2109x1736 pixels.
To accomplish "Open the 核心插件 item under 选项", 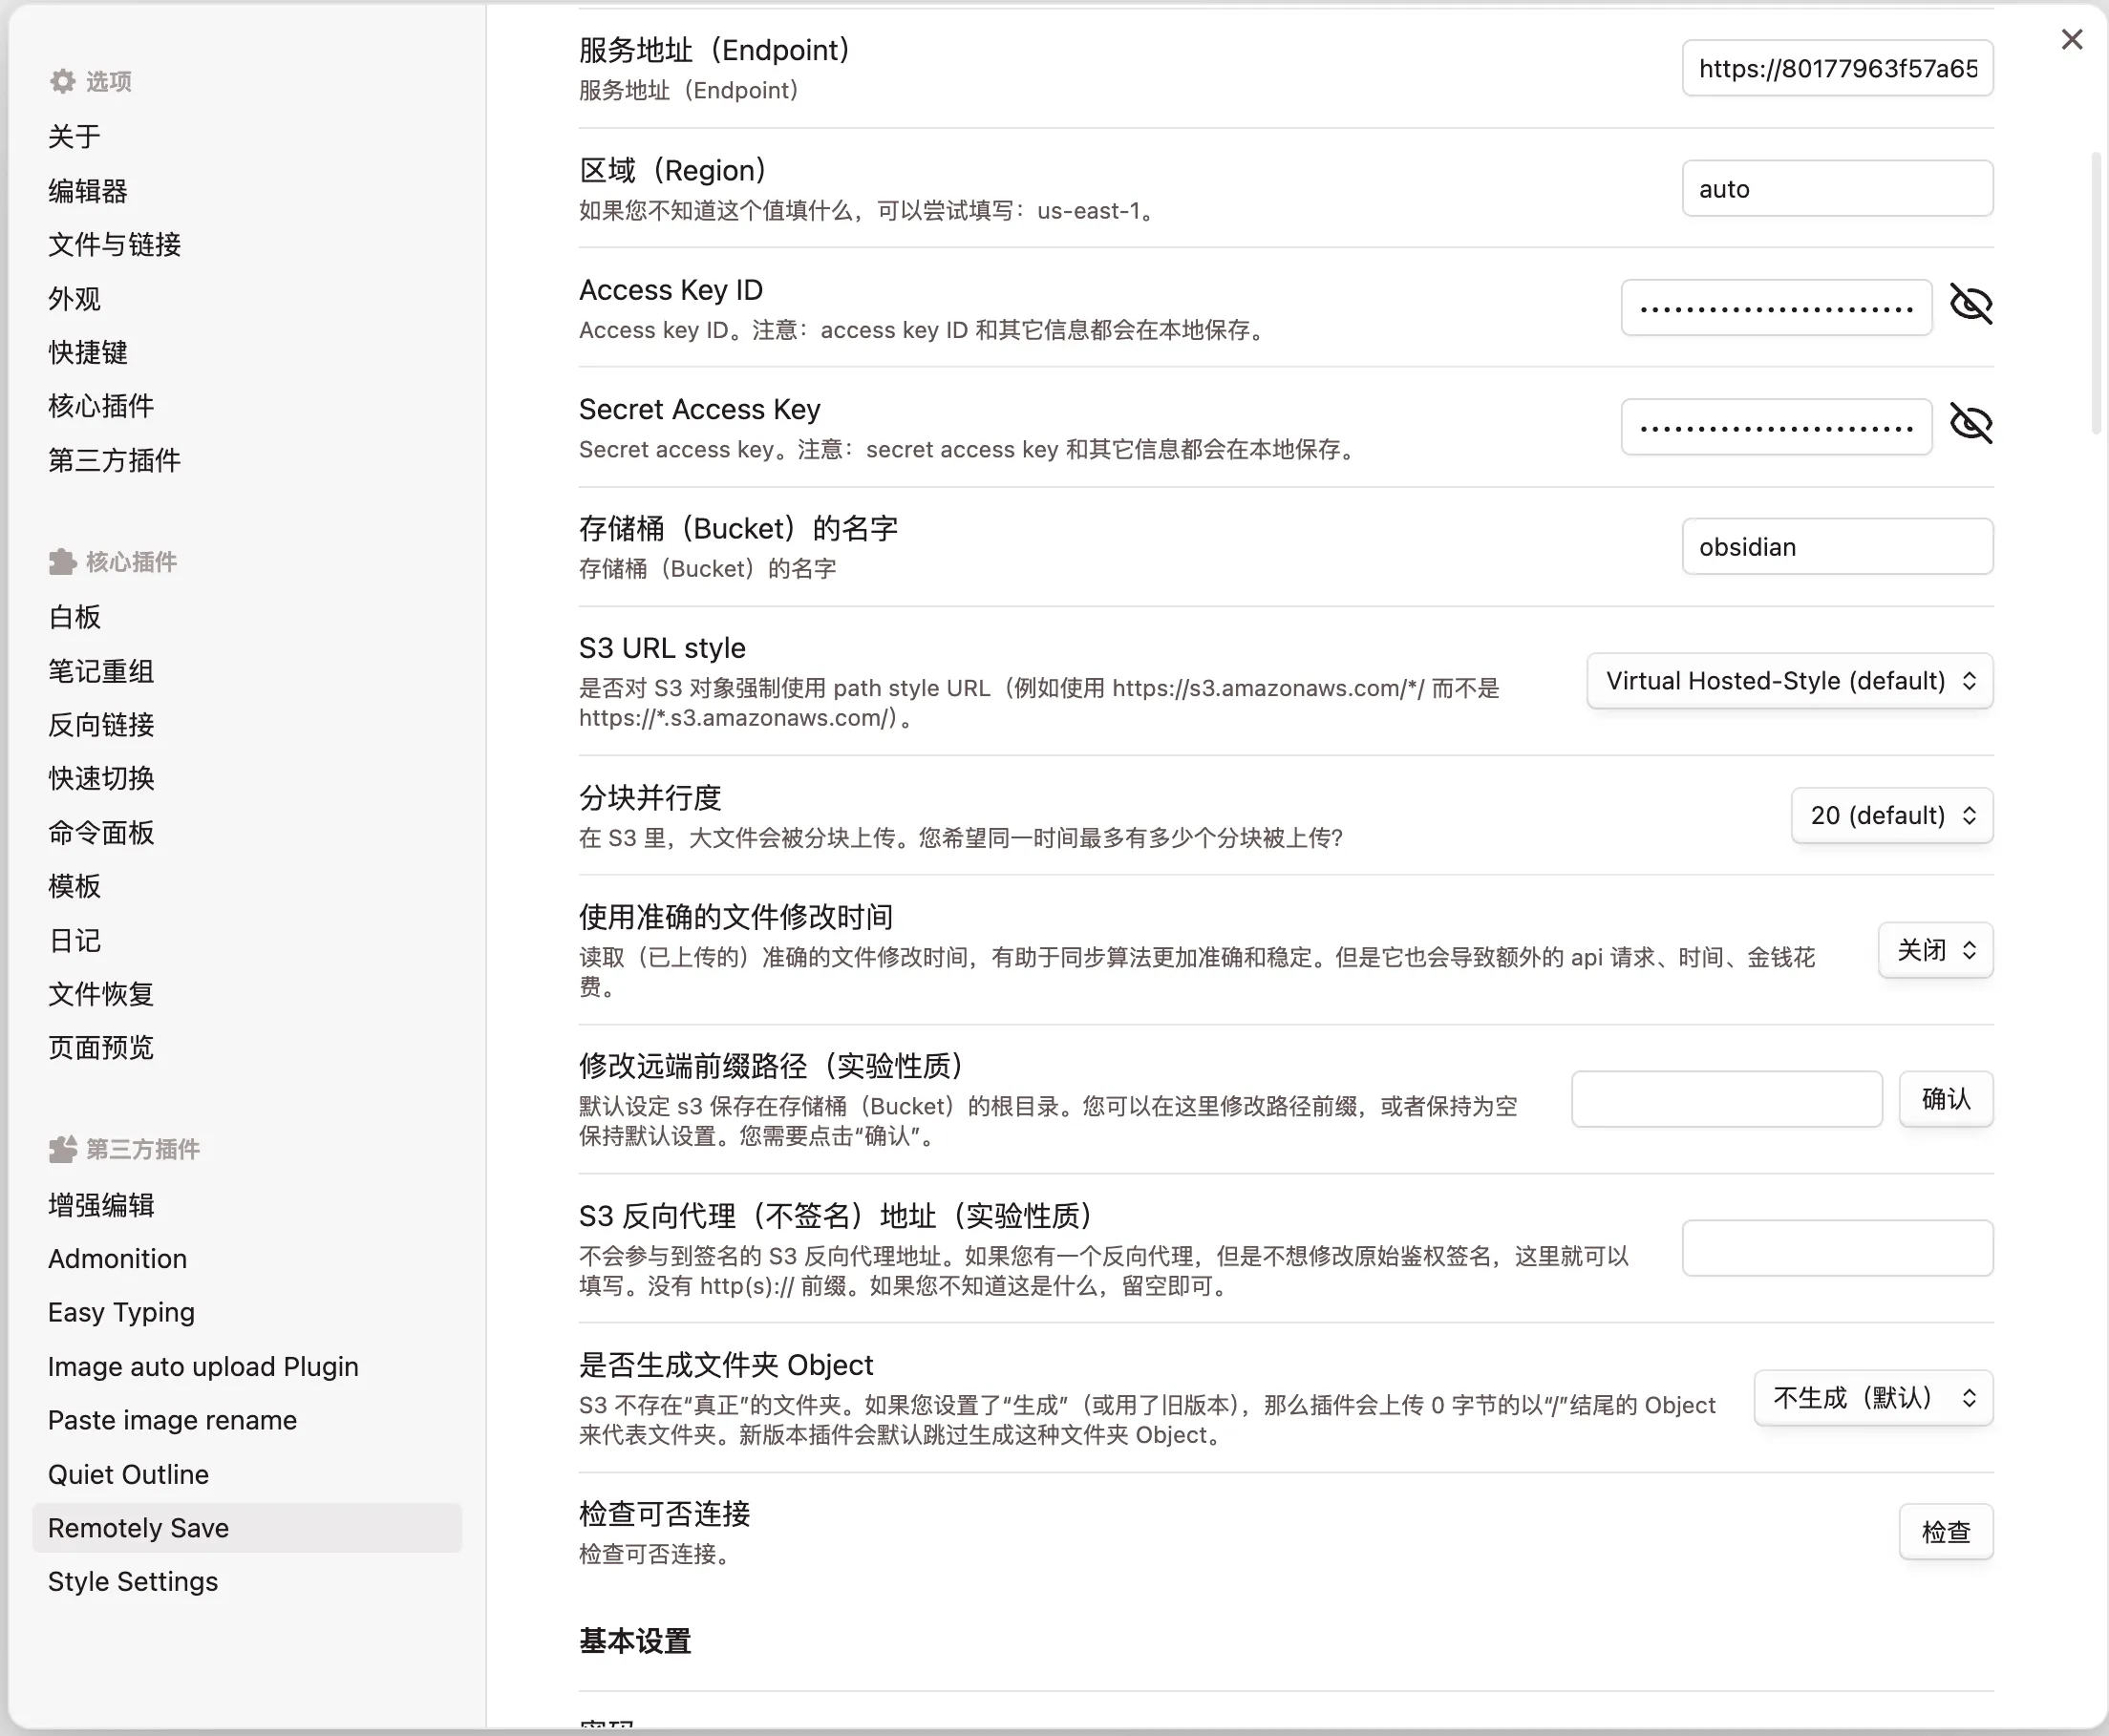I will click(x=247, y=406).
